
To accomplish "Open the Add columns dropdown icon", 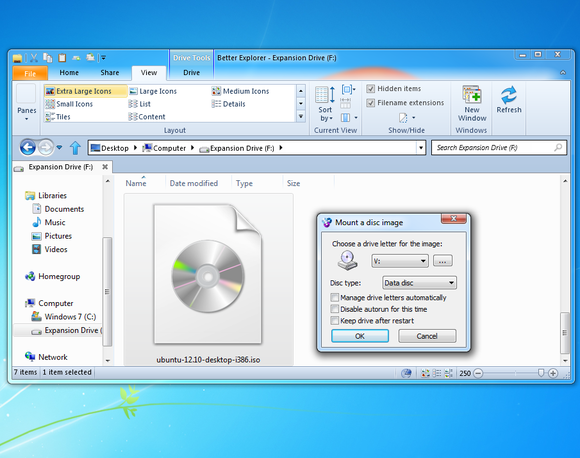I will point(348,118).
